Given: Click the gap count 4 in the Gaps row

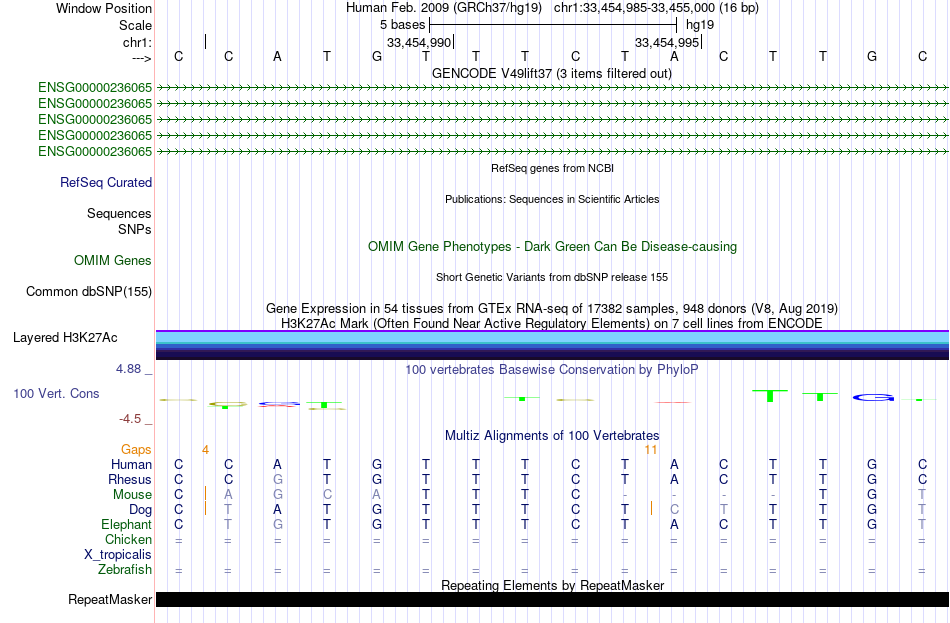Looking at the screenshot, I should [205, 450].
